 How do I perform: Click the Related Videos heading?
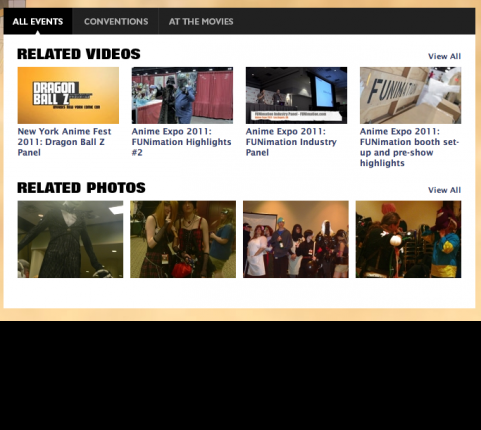79,54
